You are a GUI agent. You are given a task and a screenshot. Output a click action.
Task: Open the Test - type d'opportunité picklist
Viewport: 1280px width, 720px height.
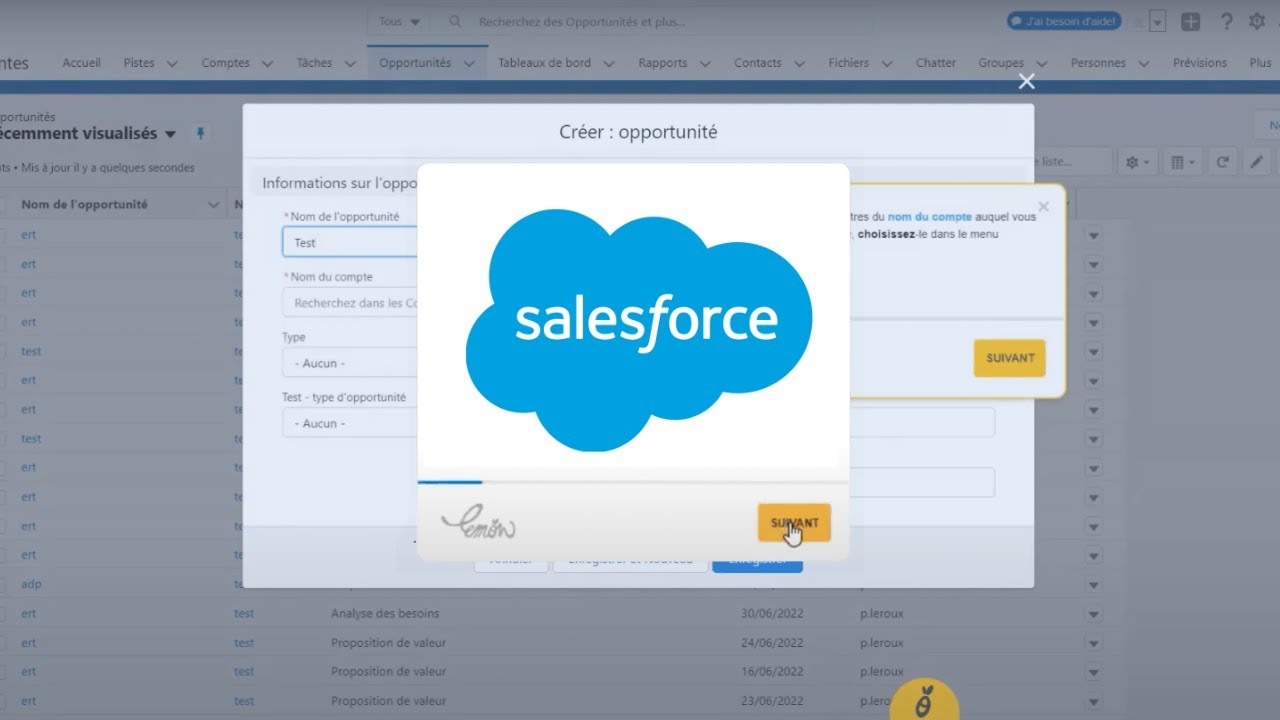click(350, 423)
